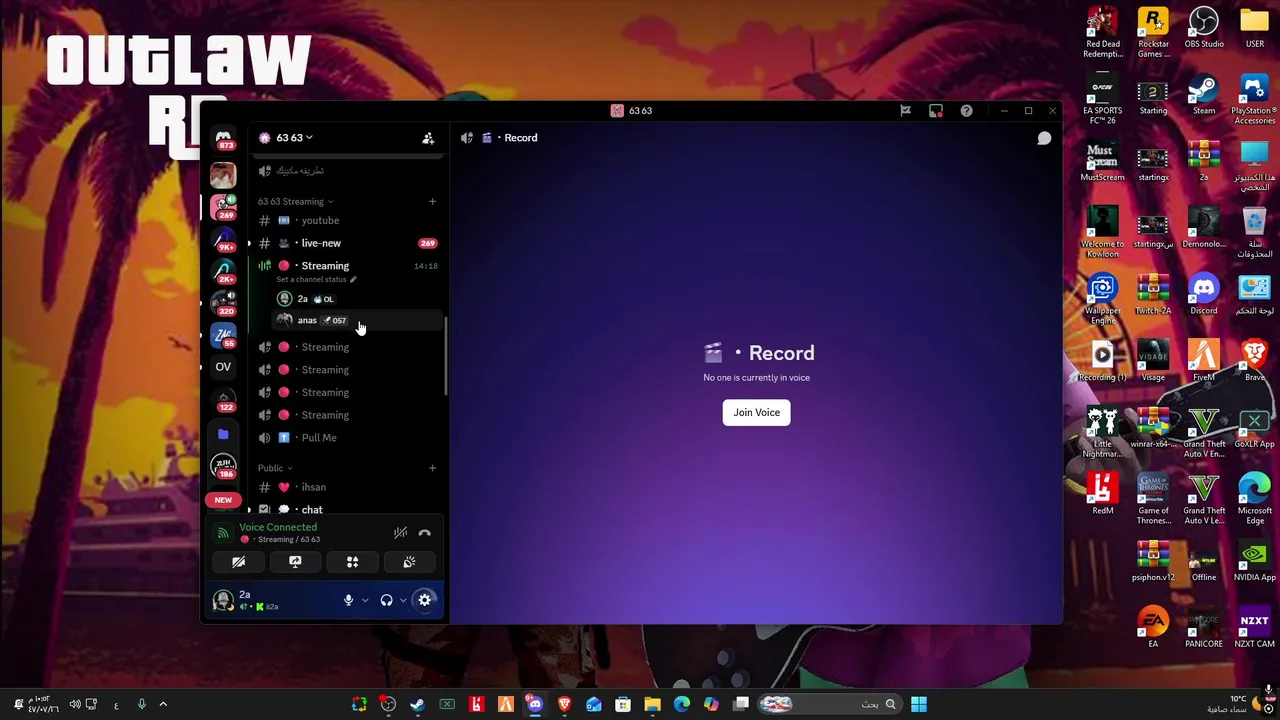Deafen with the headphones icon
This screenshot has width=1280, height=720.
pyautogui.click(x=386, y=600)
